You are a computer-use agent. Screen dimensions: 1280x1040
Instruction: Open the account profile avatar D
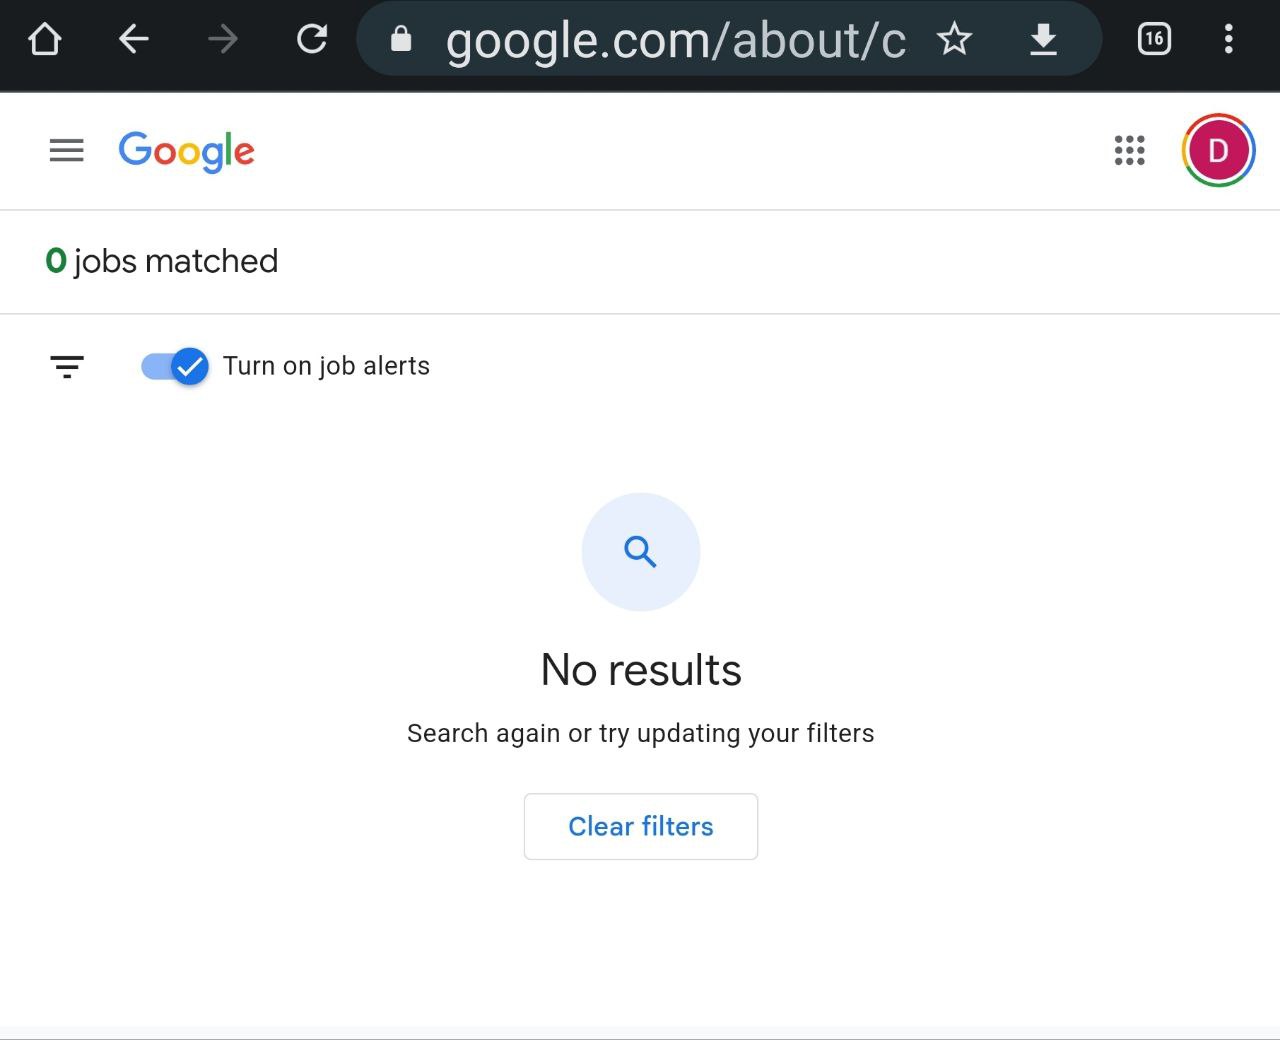point(1218,151)
